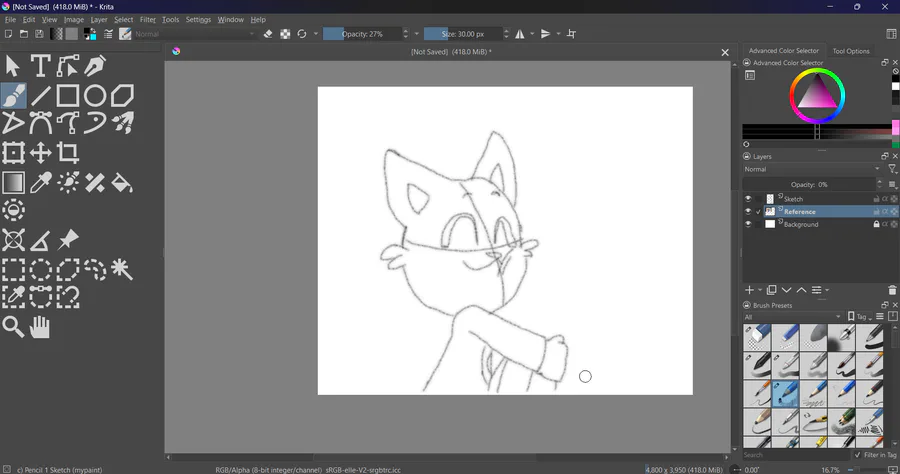Open the Settings menu

[x=198, y=20]
